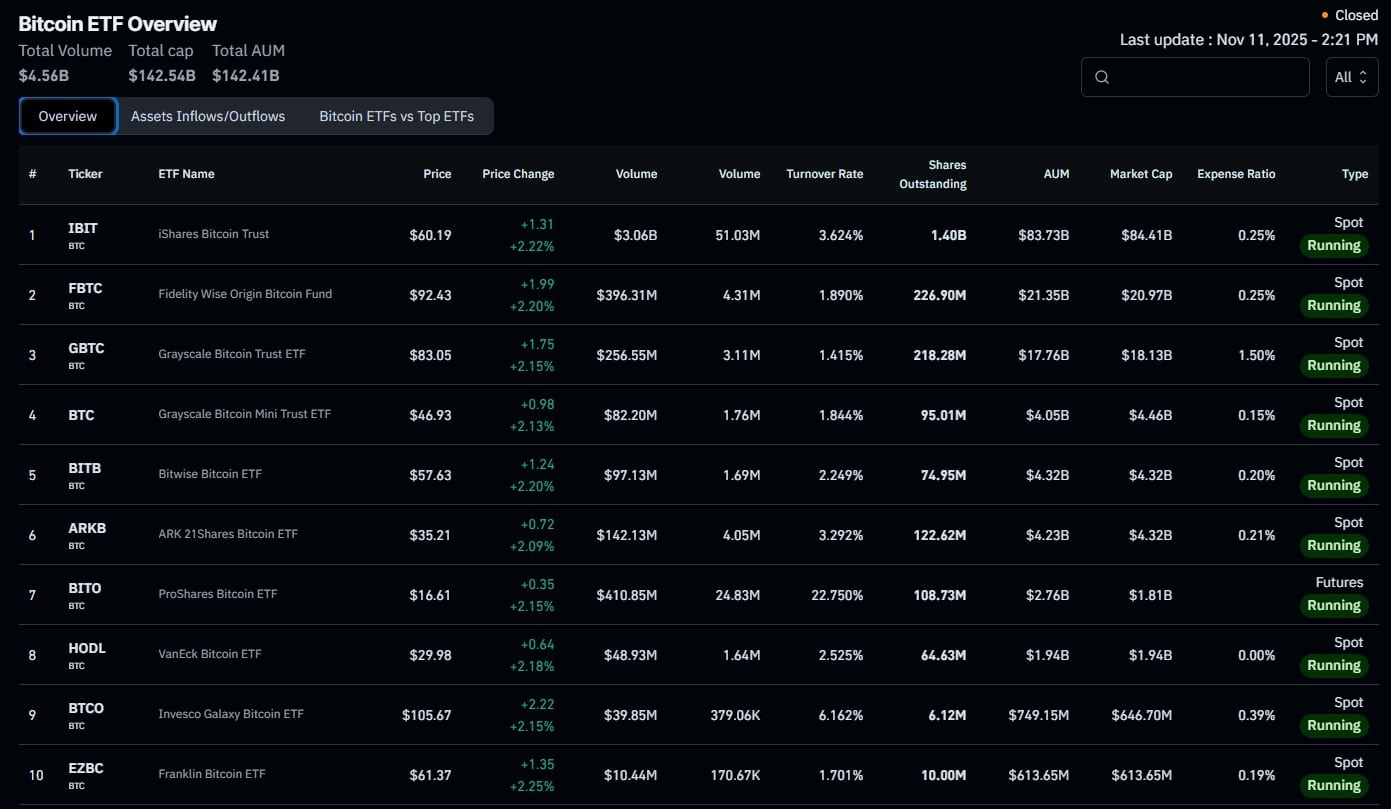
Task: Open the All filter dropdown
Action: 1351,77
